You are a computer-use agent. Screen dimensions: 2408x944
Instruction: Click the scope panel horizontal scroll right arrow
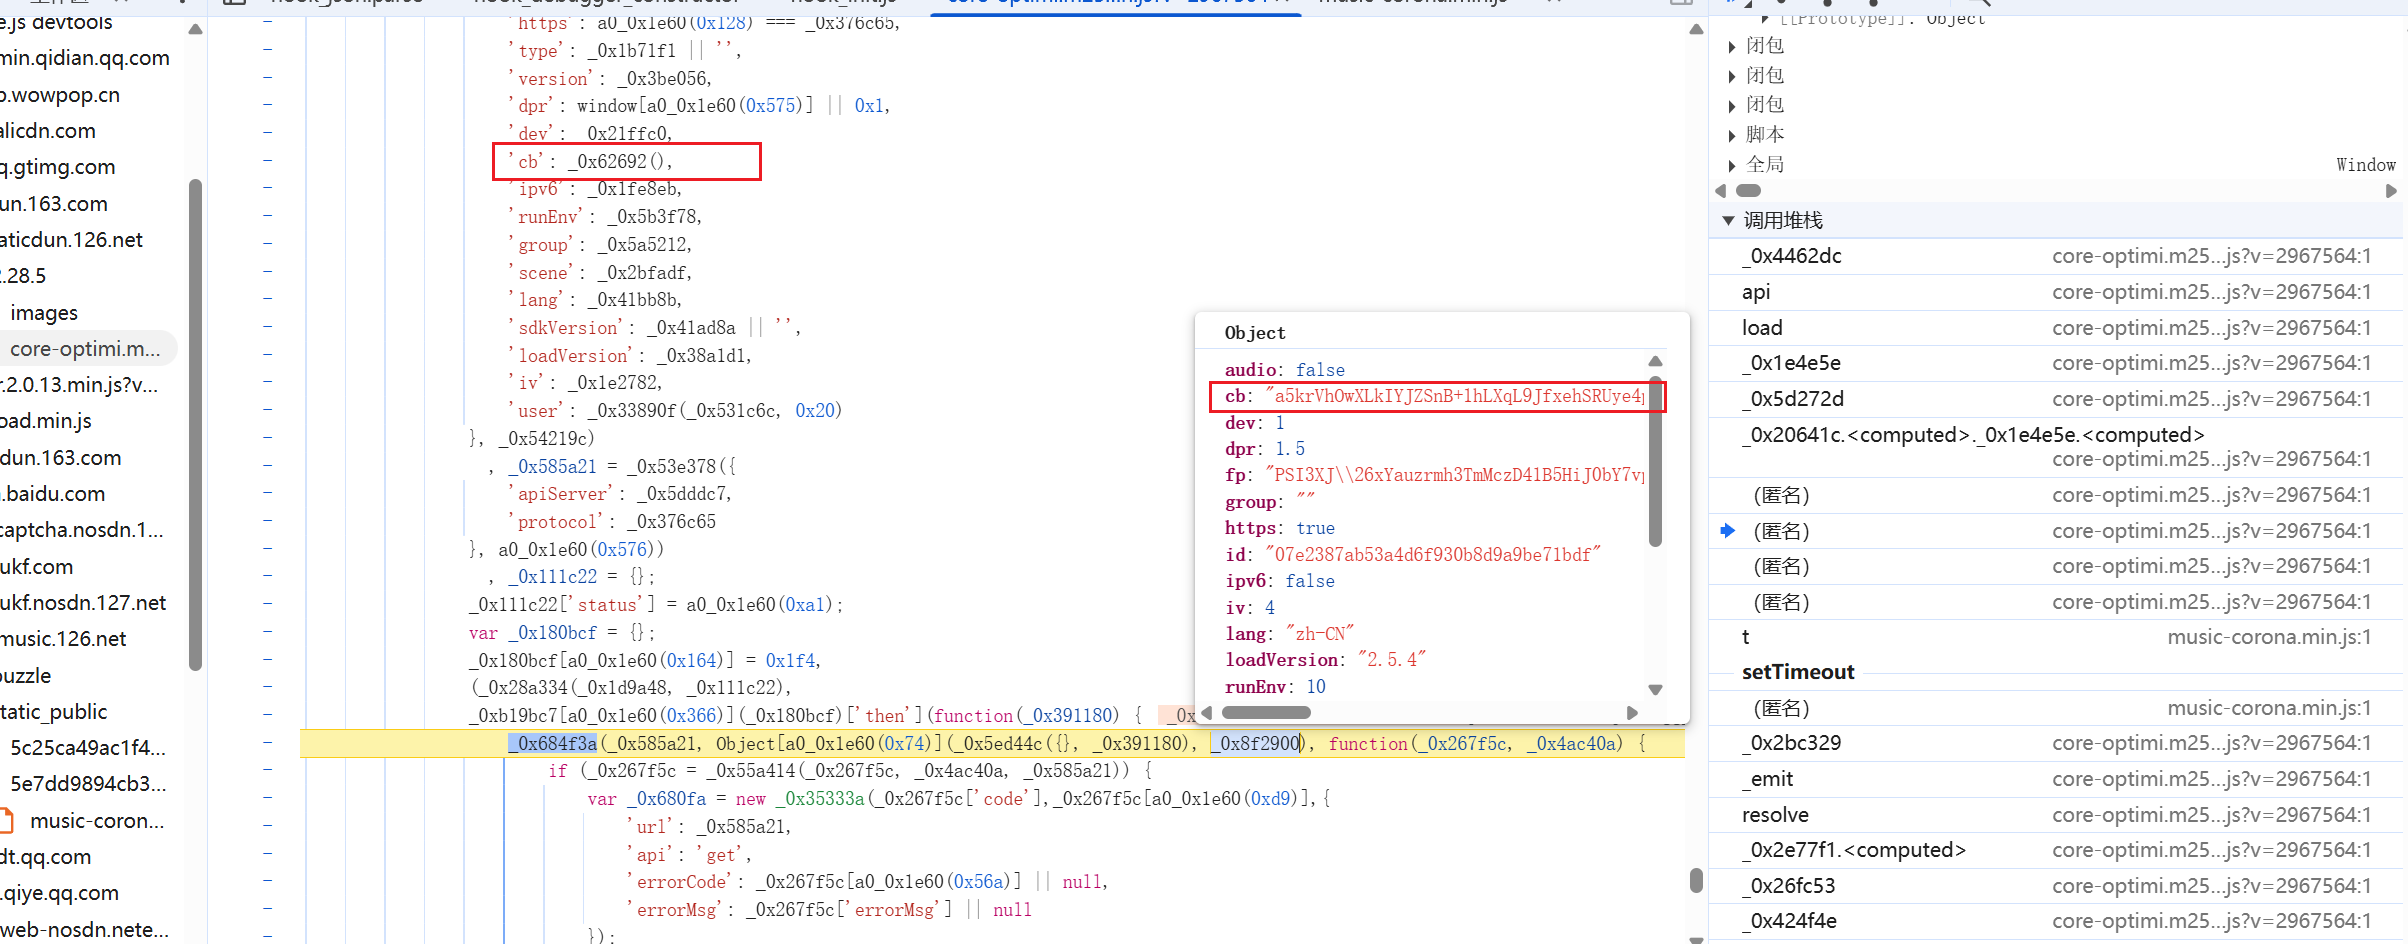[2391, 191]
